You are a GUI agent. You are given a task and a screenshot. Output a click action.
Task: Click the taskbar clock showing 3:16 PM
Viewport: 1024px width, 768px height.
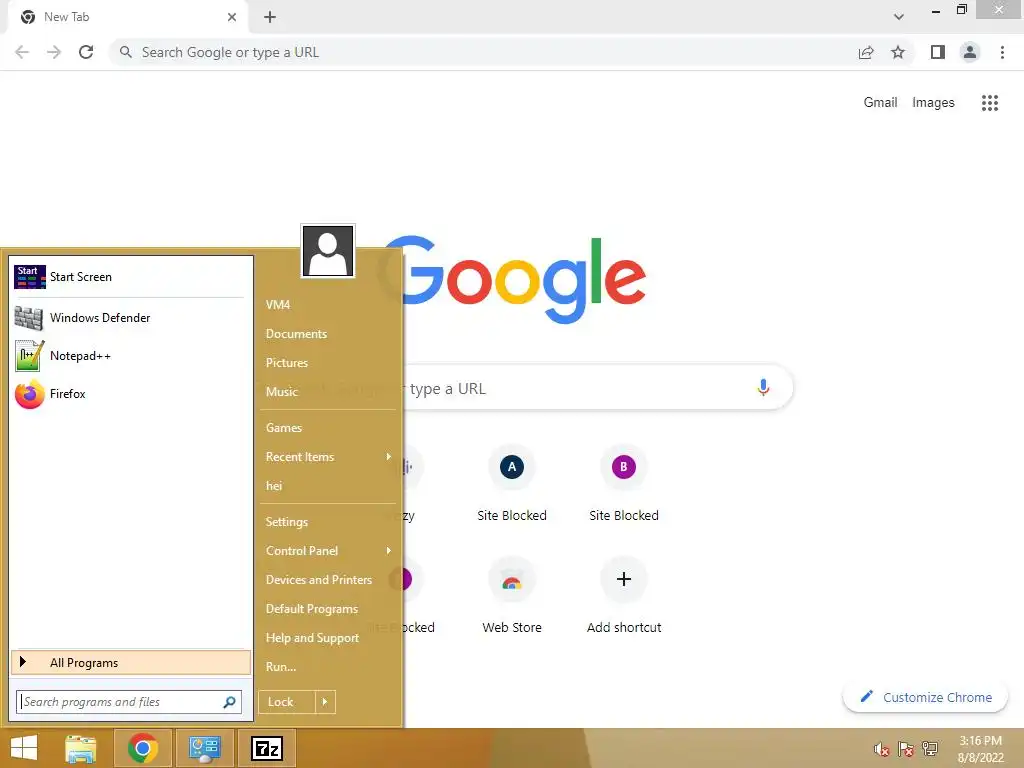click(980, 749)
